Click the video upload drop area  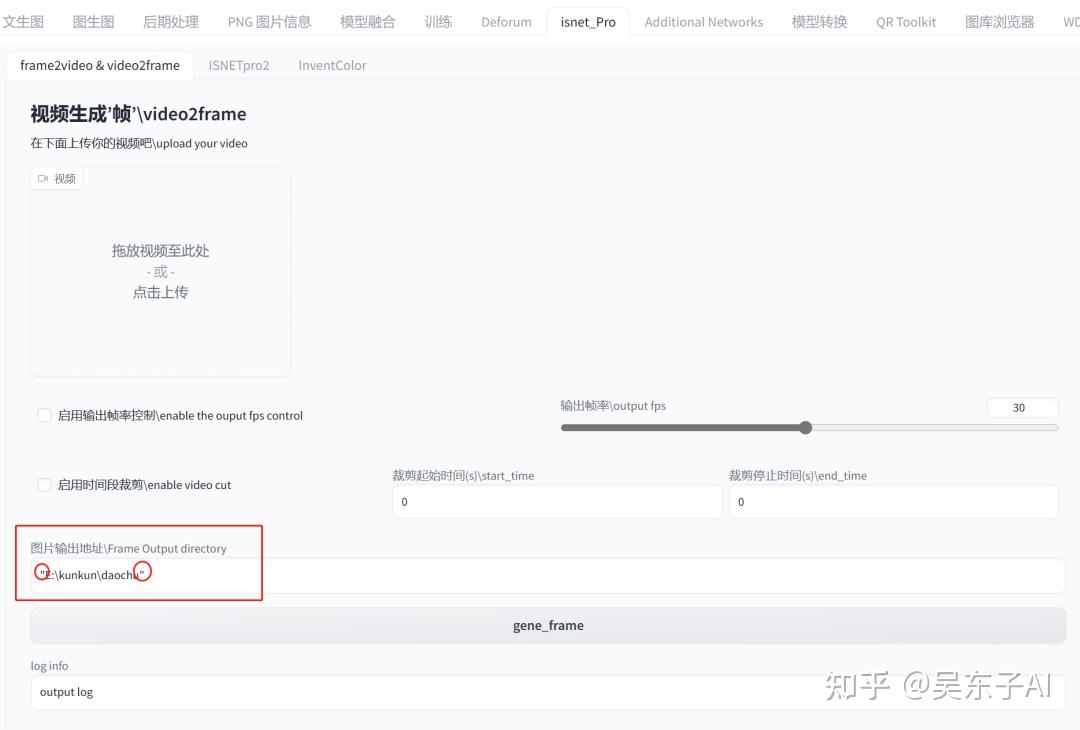pos(160,272)
